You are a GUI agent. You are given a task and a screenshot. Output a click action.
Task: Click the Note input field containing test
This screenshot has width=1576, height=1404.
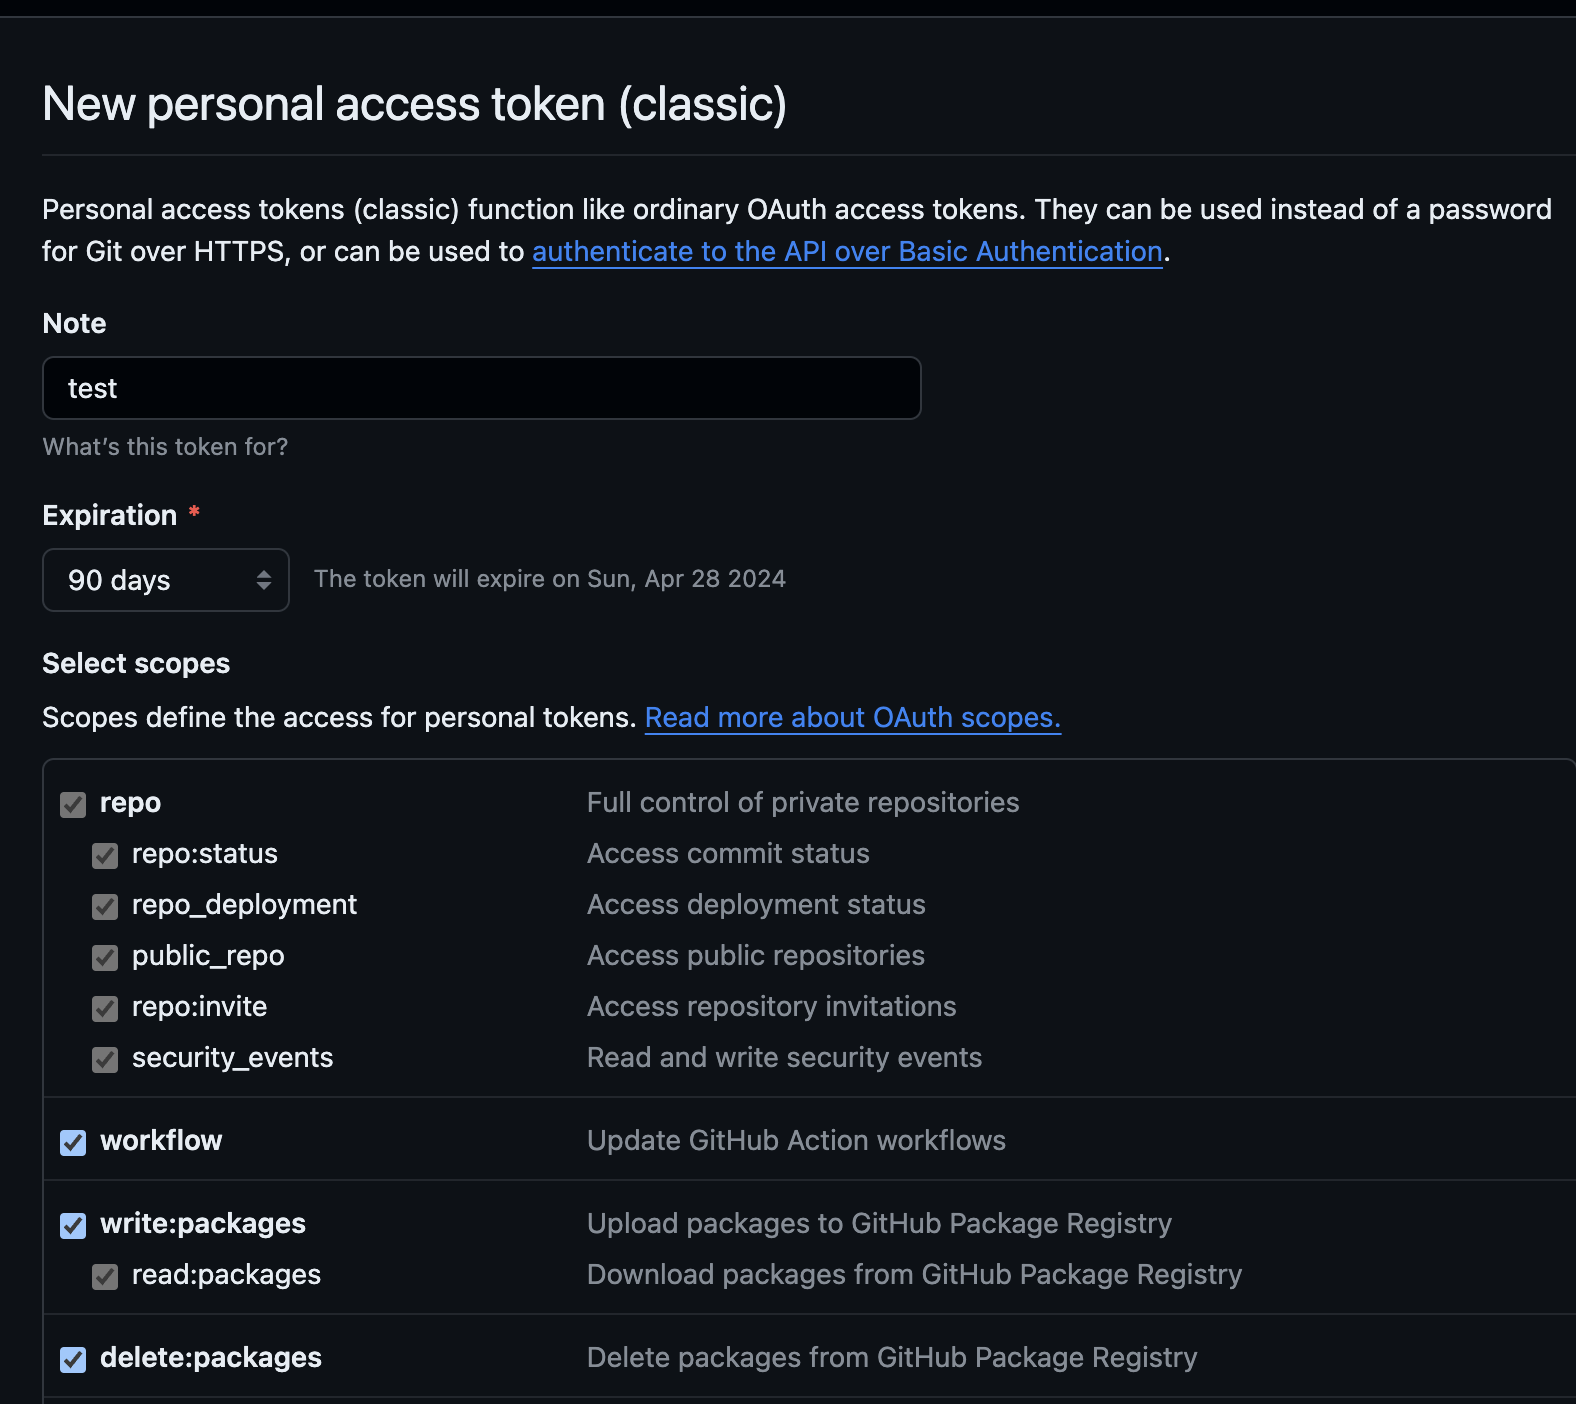point(482,388)
